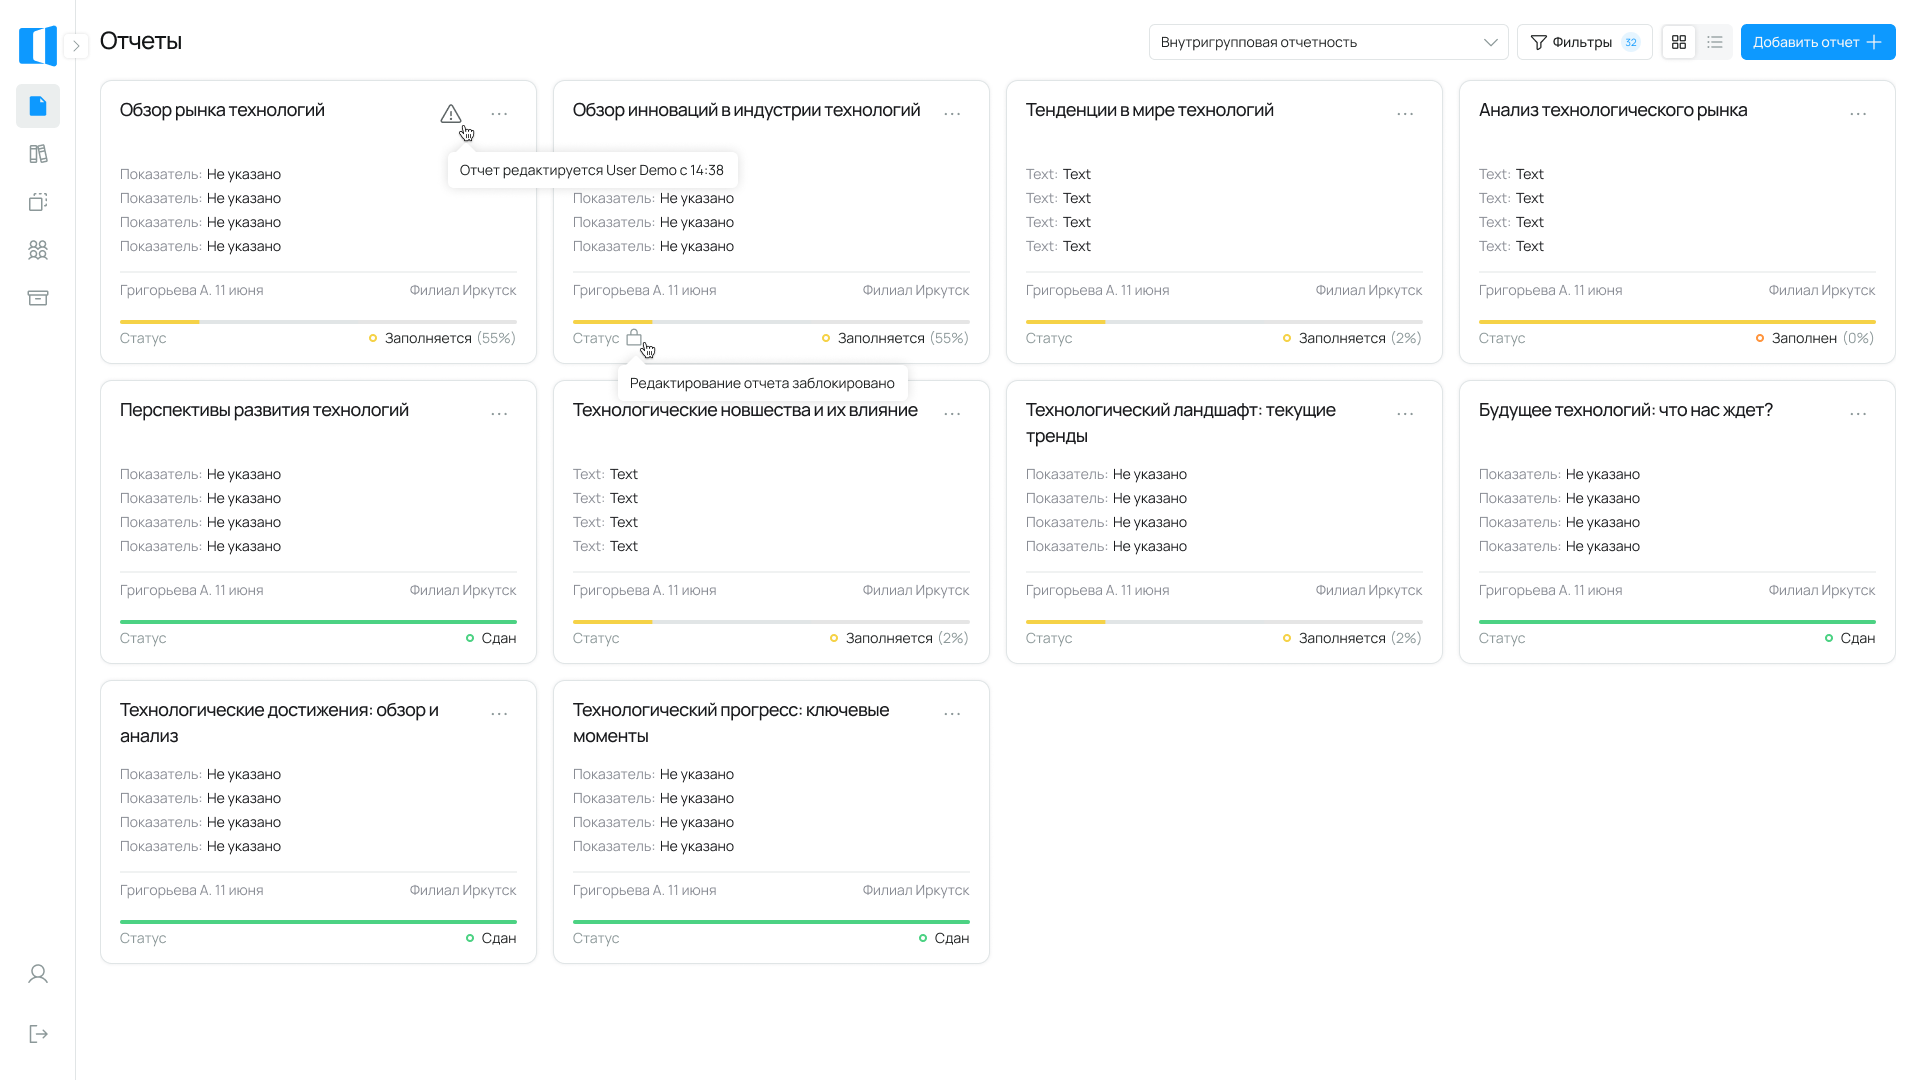The image size is (1920, 1080).
Task: Click progress bar on Технологический прогресс card
Action: tap(771, 922)
